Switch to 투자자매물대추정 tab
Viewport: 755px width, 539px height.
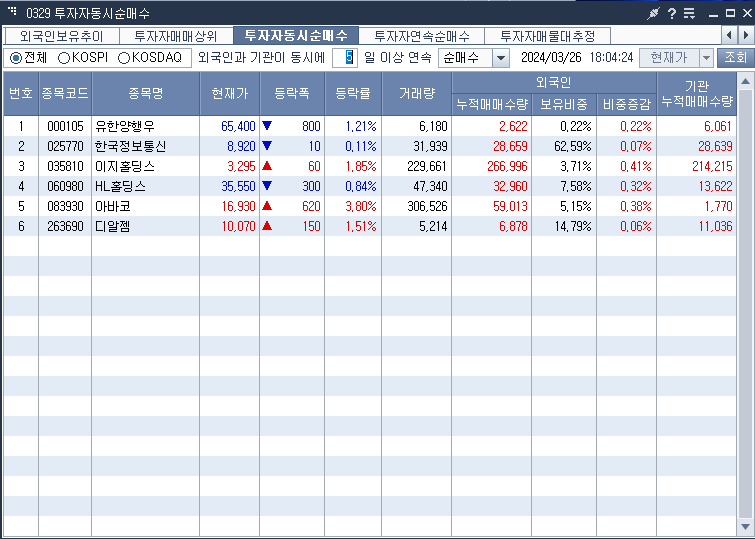click(x=547, y=36)
